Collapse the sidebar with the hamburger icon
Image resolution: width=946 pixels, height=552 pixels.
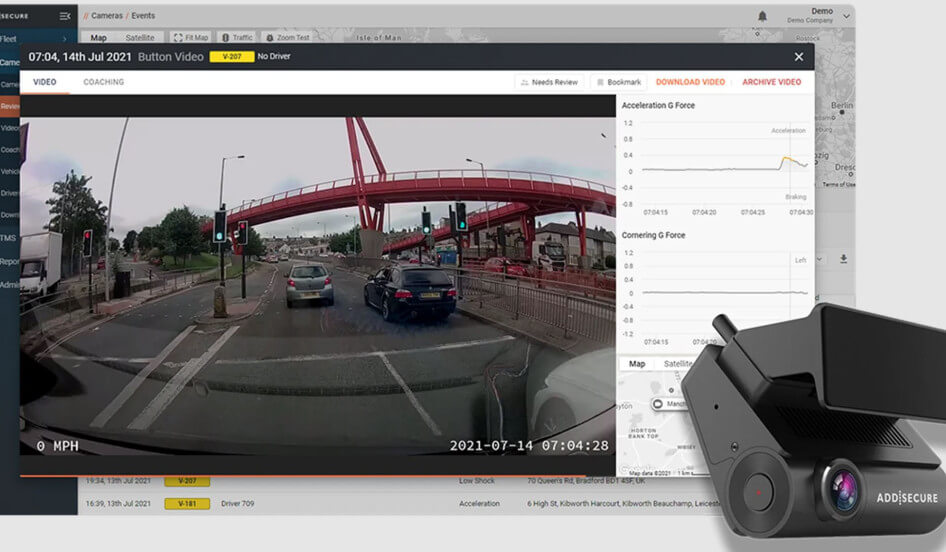65,16
